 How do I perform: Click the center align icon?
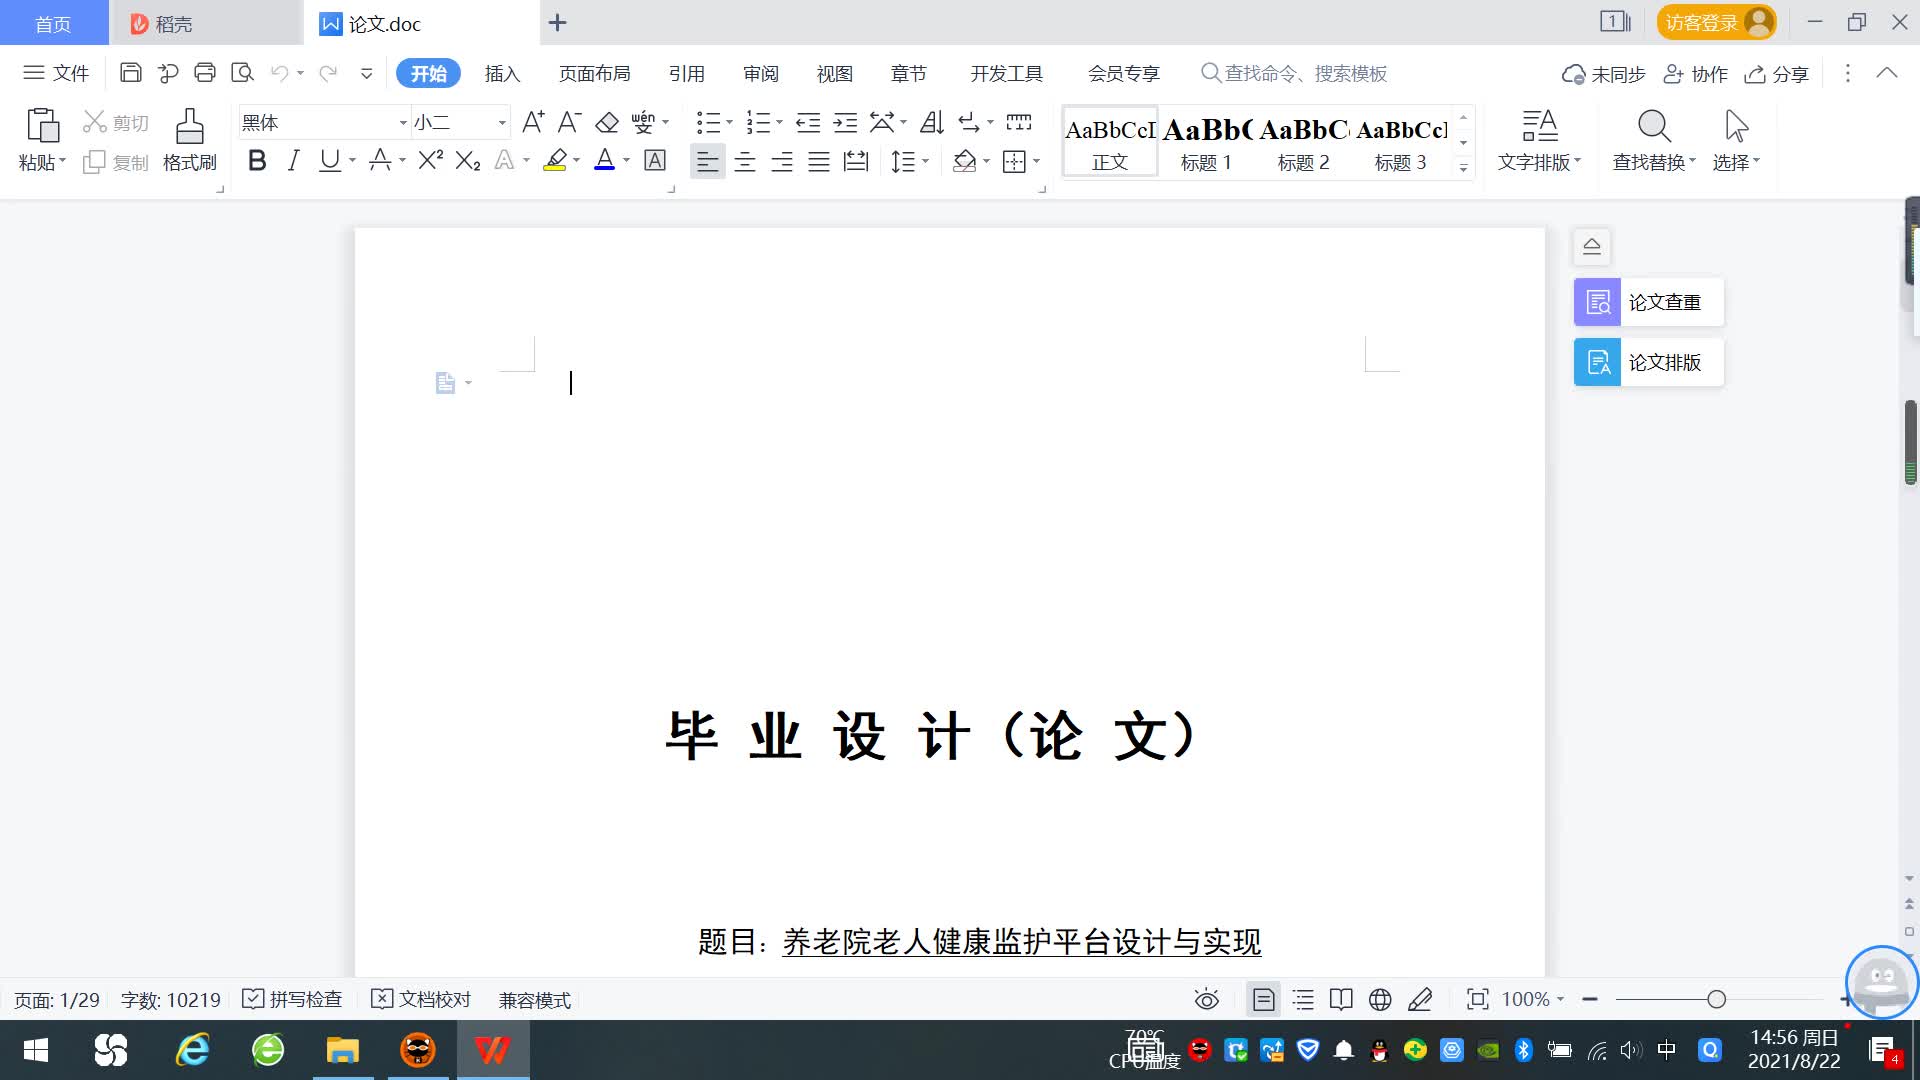tap(745, 162)
